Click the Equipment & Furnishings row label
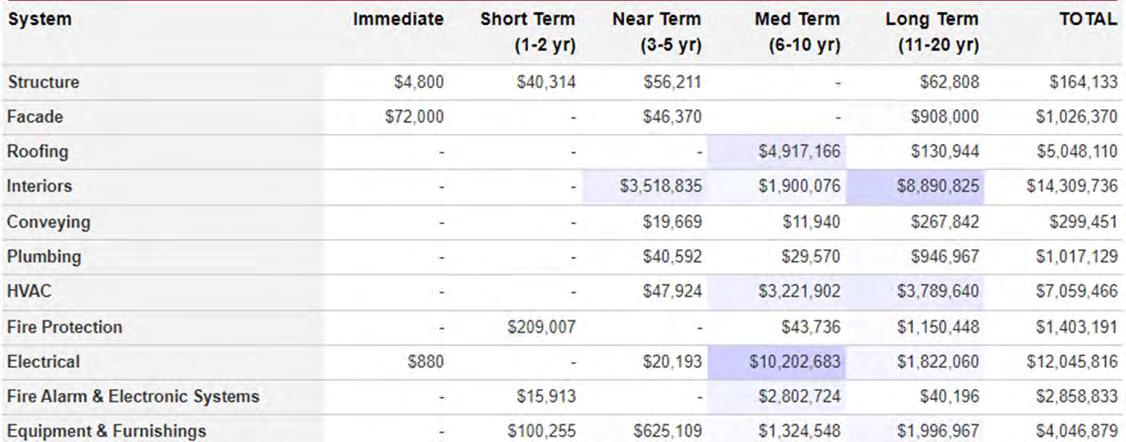The height and width of the screenshot is (442, 1126). point(105,431)
